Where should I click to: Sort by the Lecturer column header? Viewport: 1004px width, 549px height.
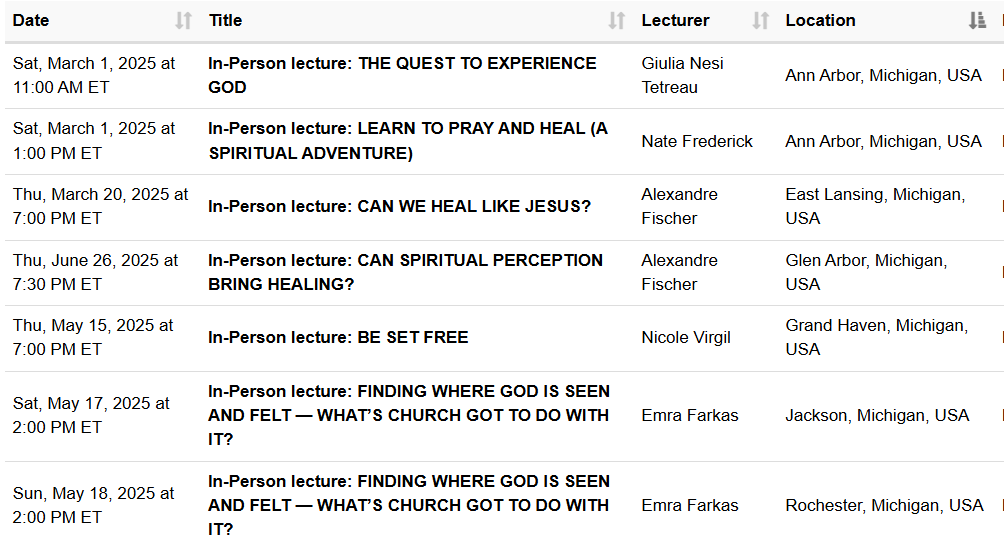[676, 21]
